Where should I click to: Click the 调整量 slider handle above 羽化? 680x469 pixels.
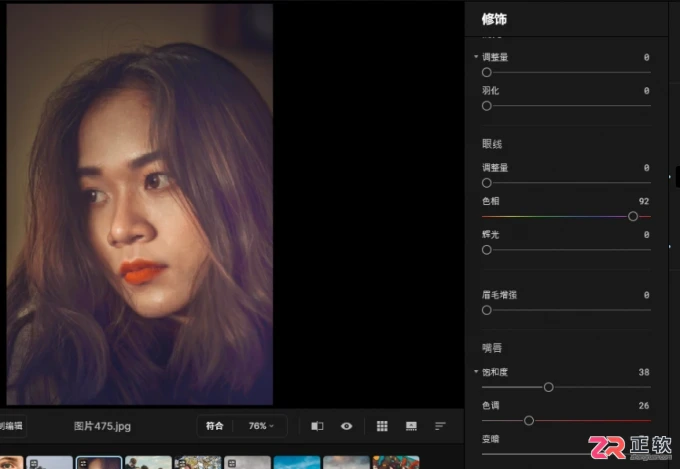click(x=487, y=72)
